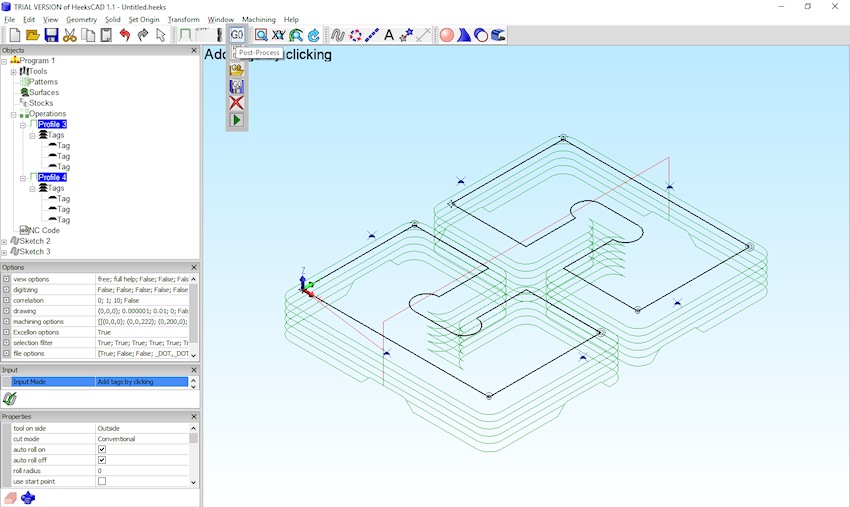850x507 pixels.
Task: Open a file using the folder icon
Action: pyautogui.click(x=33, y=35)
